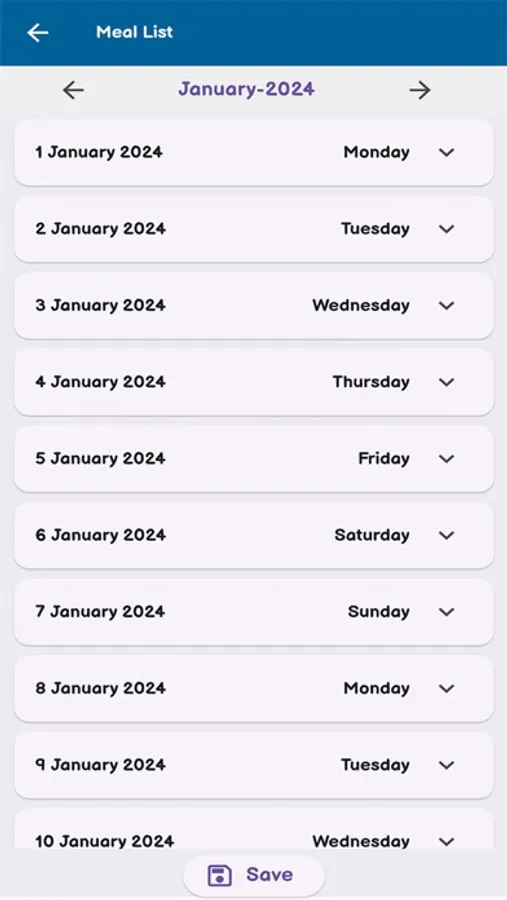This screenshot has width=507, height=900.
Task: Select the January-2024 month label
Action: [x=246, y=89]
